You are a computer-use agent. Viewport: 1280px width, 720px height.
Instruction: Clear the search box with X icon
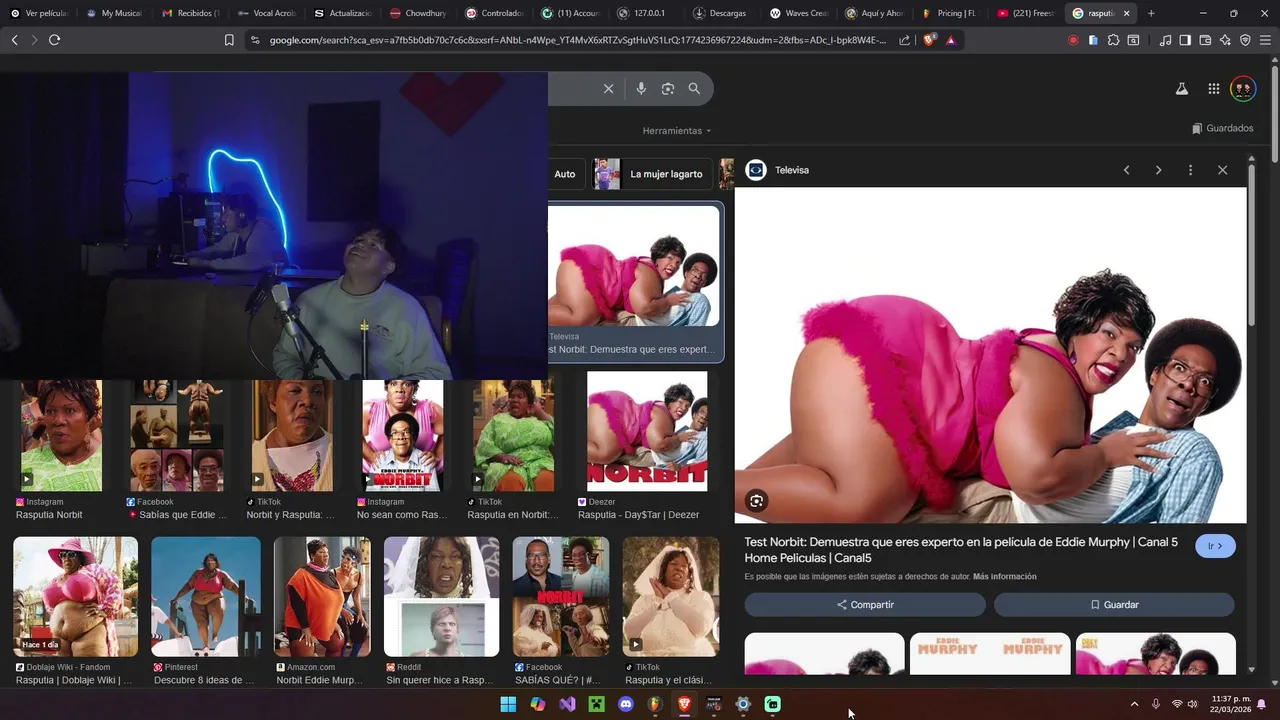pos(608,89)
